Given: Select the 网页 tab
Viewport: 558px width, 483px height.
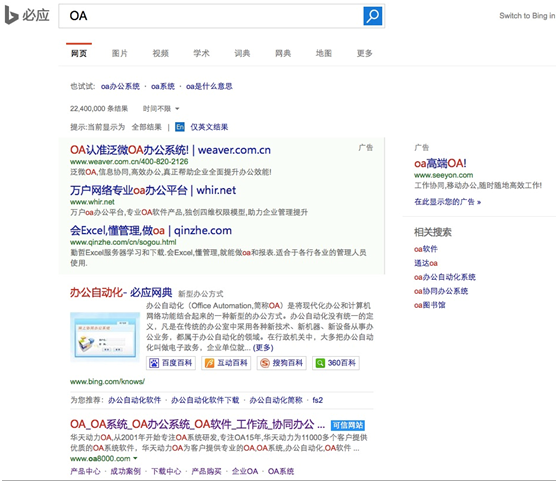Looking at the screenshot, I should (79, 53).
